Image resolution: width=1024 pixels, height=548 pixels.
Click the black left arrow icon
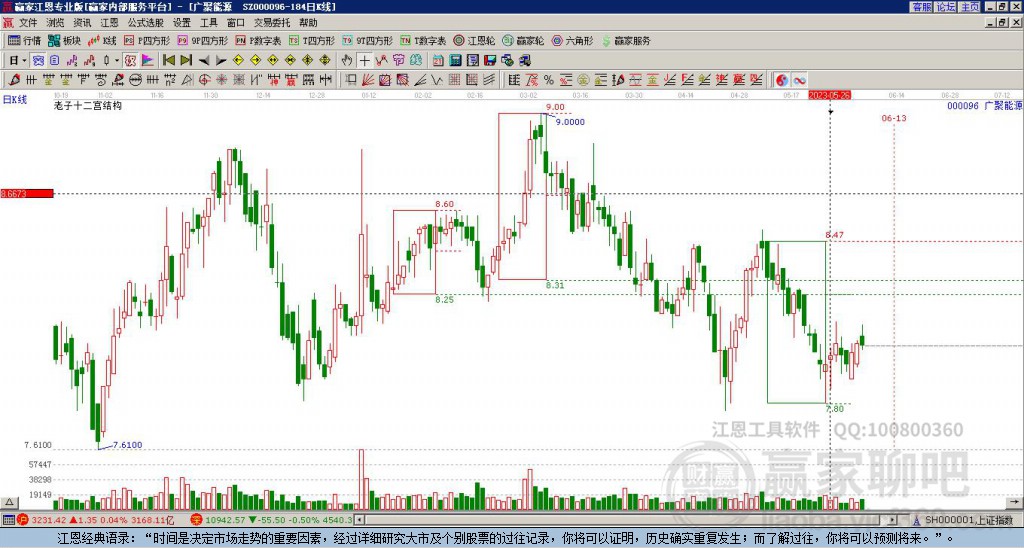coord(204,61)
